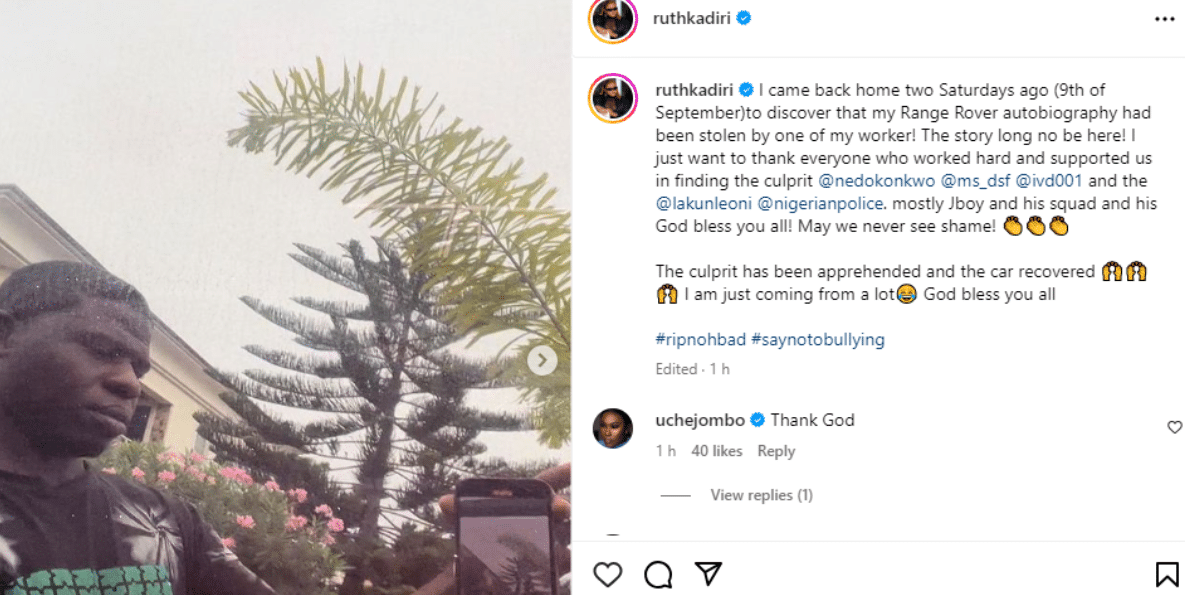This screenshot has width=1185, height=595.
Task: Like the post with the heart icon
Action: 607,574
